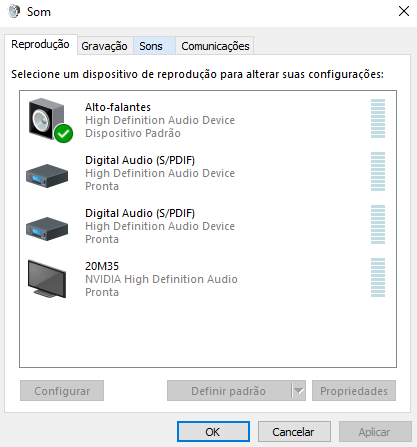Image resolution: width=417 pixels, height=447 pixels.
Task: Click the Propriedades button
Action: (354, 391)
